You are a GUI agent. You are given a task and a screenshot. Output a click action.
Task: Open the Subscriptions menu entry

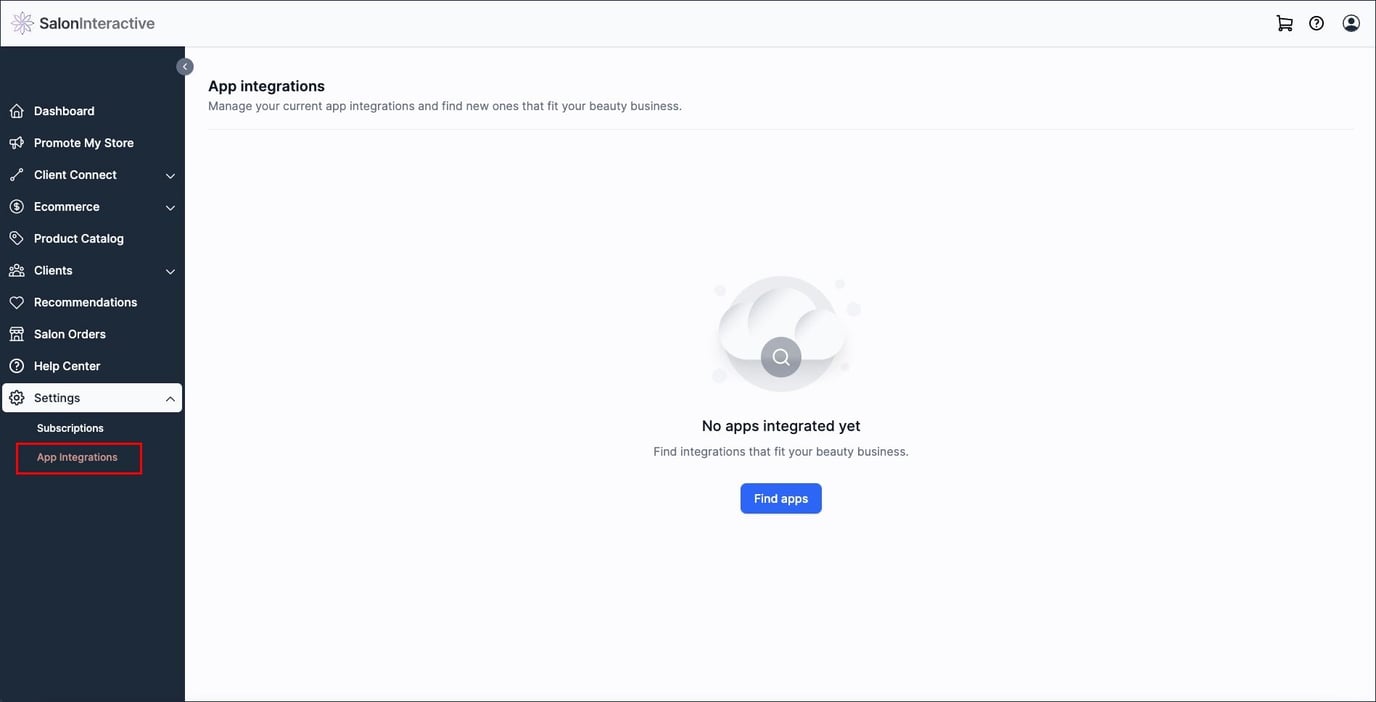click(x=69, y=428)
